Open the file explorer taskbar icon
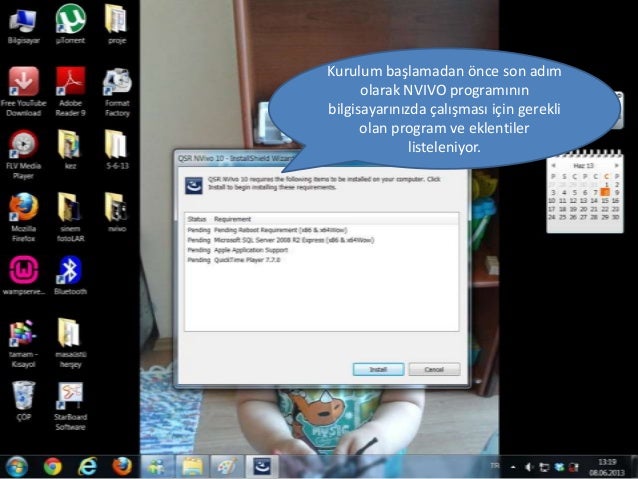 pyautogui.click(x=192, y=466)
